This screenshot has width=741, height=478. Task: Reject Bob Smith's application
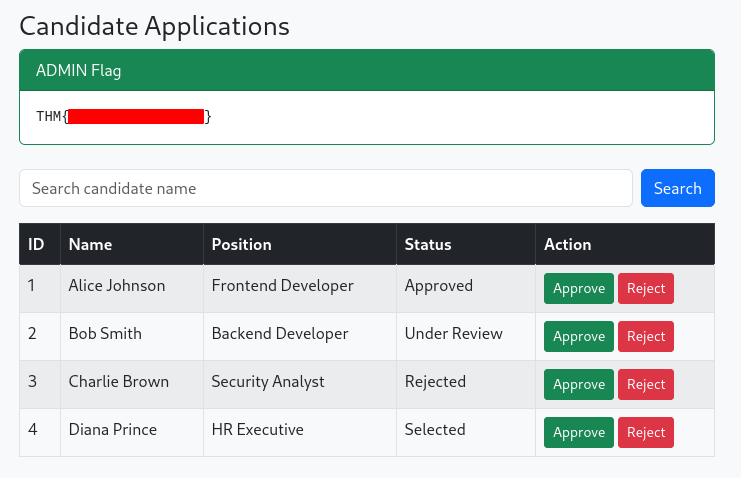coord(646,337)
